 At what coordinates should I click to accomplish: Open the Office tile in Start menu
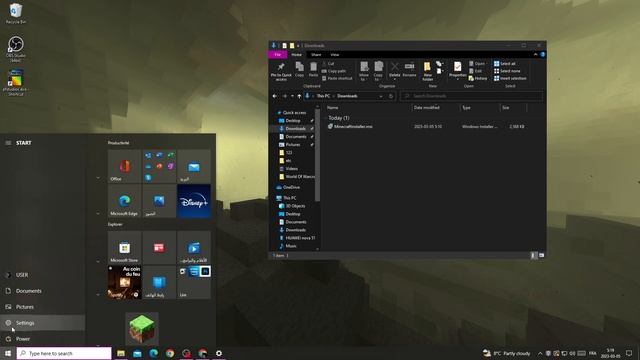click(x=124, y=166)
